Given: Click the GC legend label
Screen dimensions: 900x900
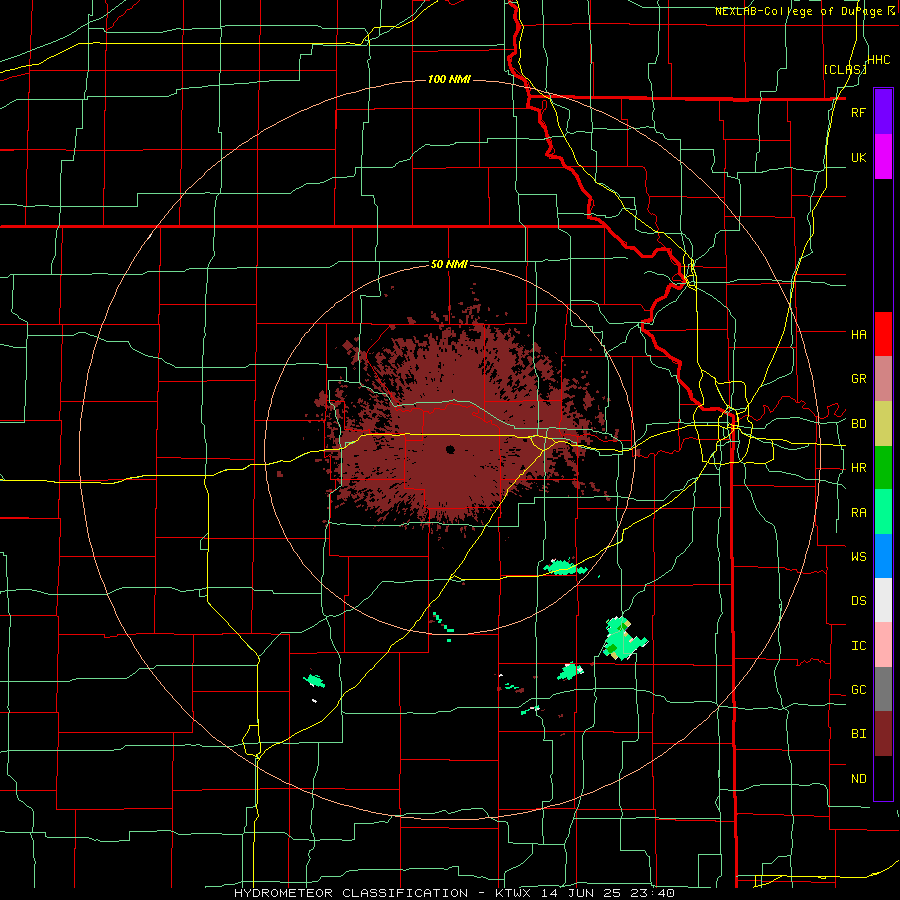Looking at the screenshot, I should (858, 690).
